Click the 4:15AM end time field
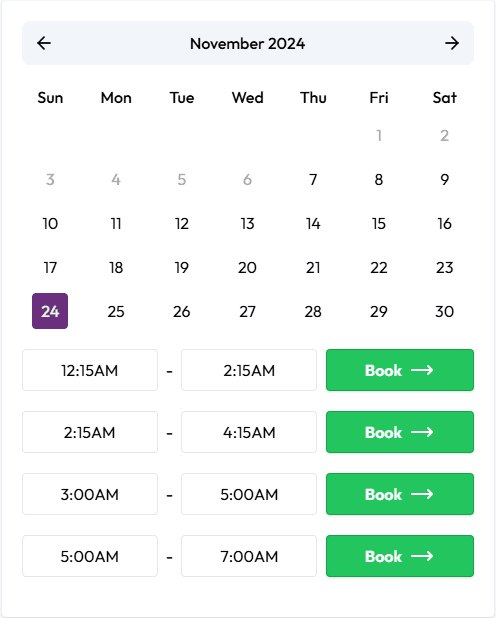 pos(249,432)
